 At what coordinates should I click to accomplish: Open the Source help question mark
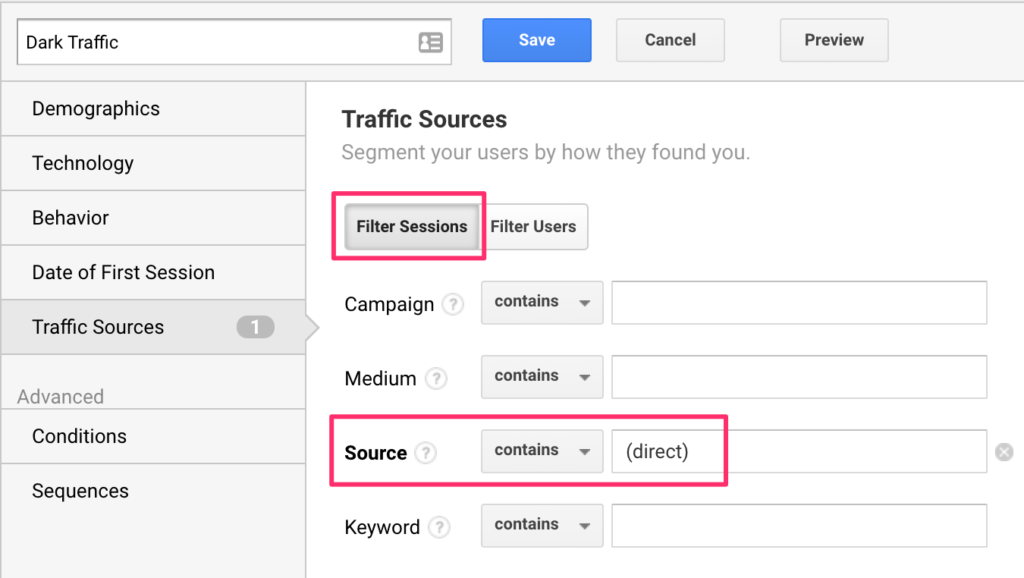point(426,453)
